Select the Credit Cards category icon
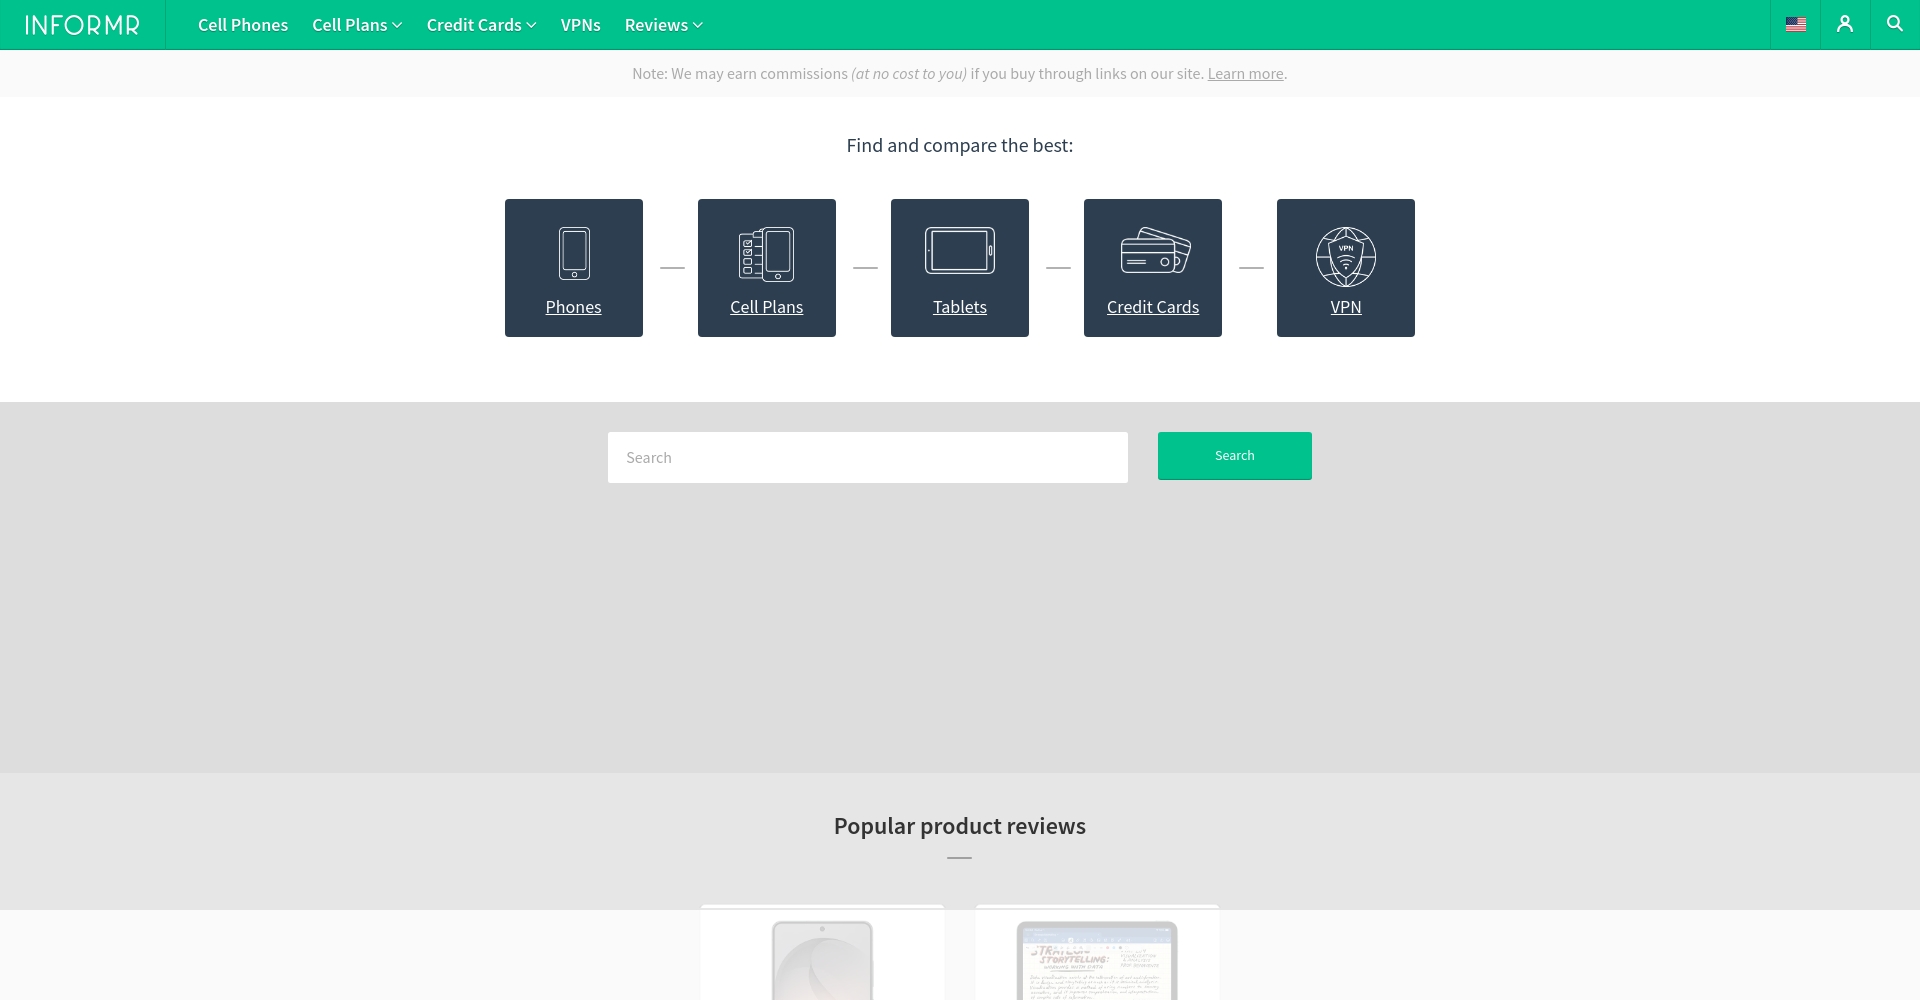The image size is (1920, 1000). tap(1155, 251)
